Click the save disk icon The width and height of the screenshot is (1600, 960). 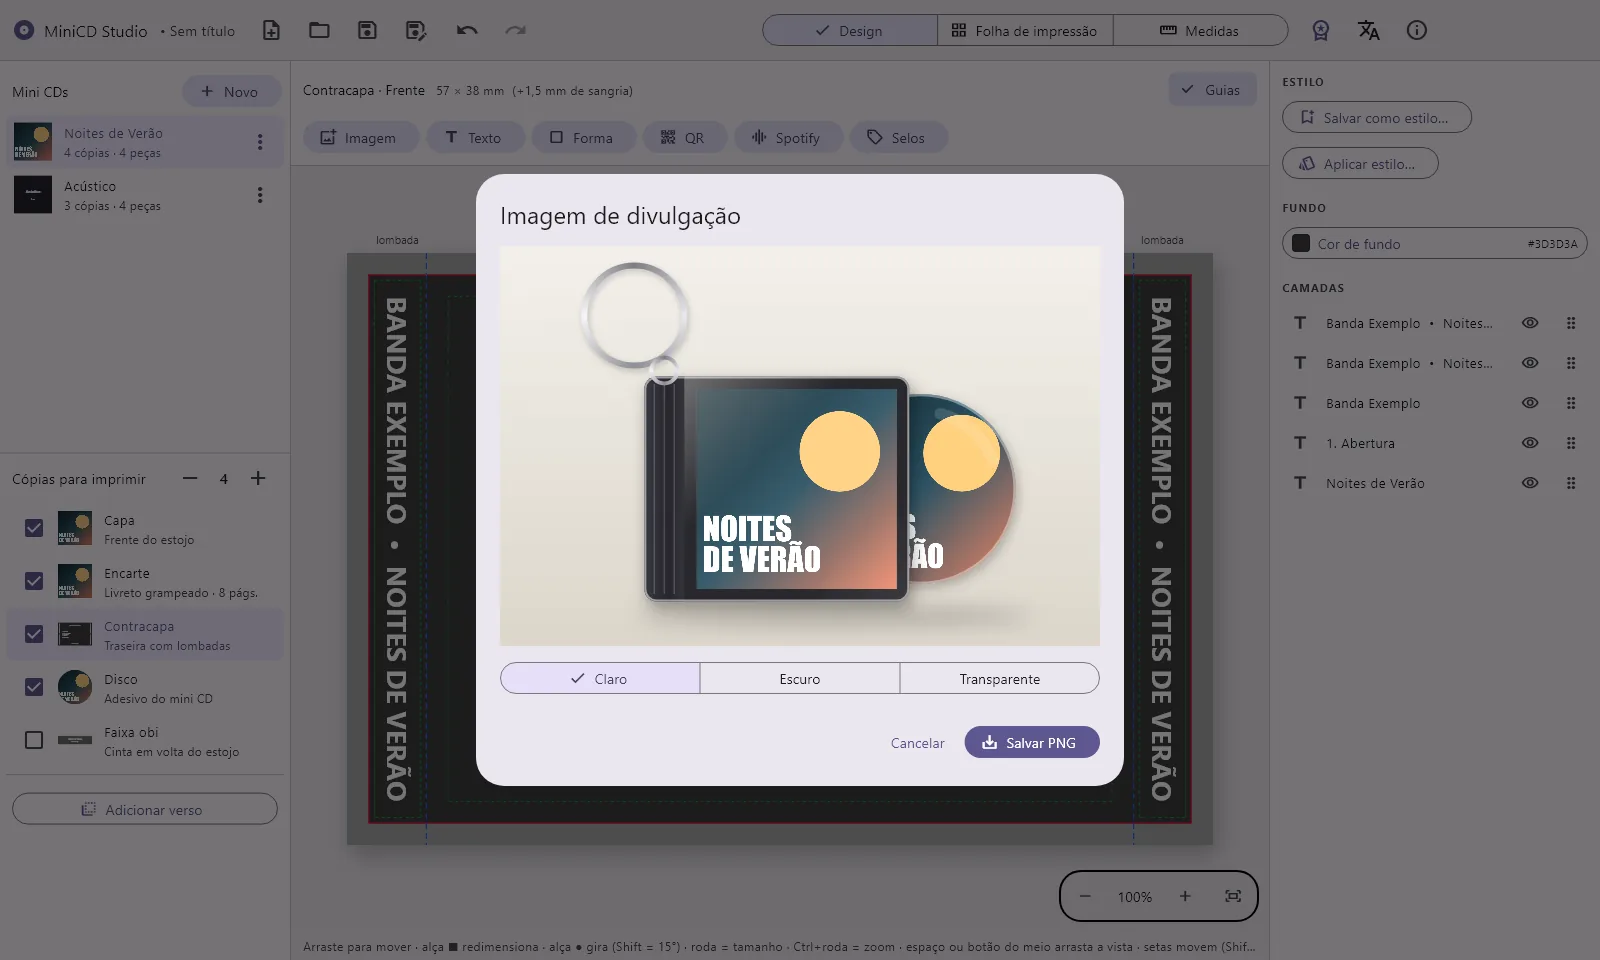[367, 30]
